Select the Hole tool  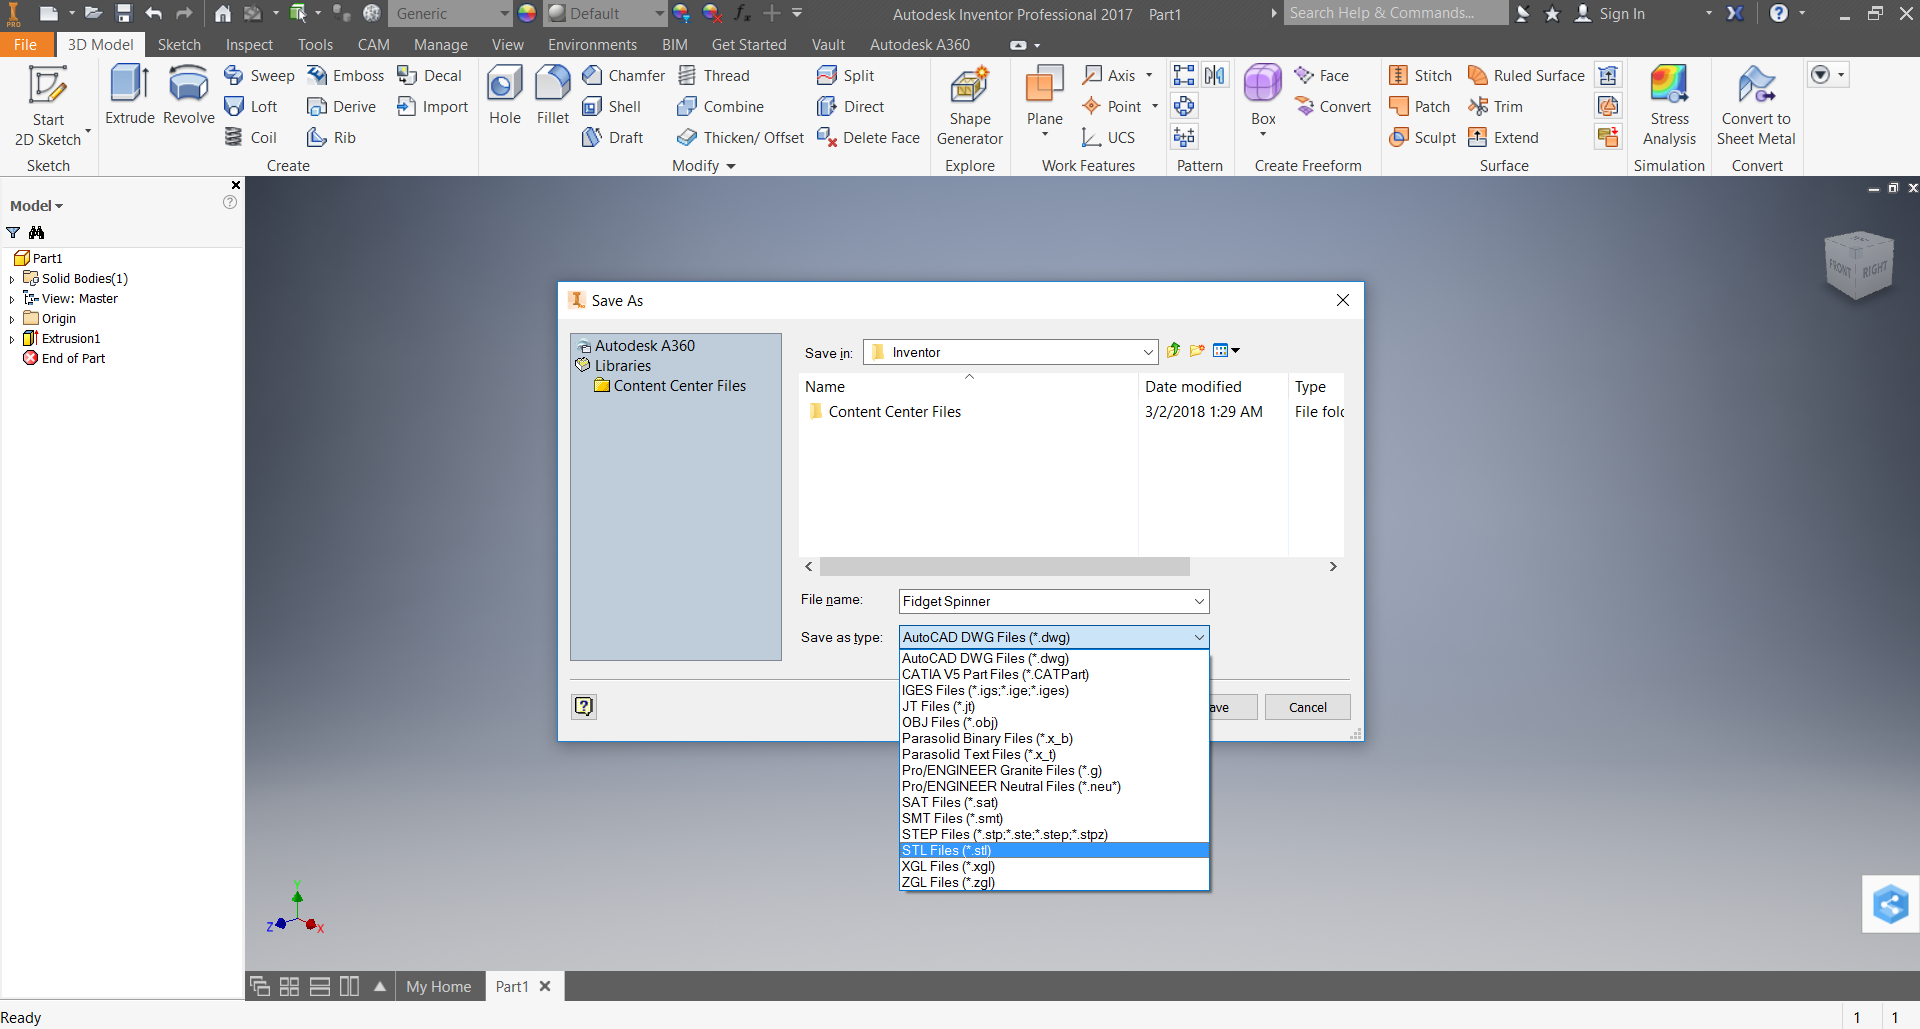click(x=505, y=95)
